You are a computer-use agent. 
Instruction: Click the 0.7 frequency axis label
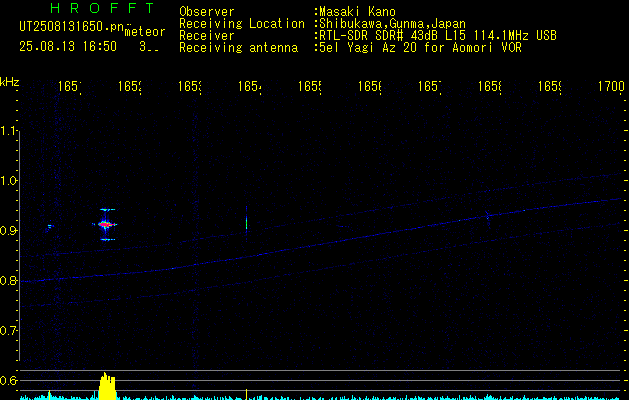pos(9,330)
